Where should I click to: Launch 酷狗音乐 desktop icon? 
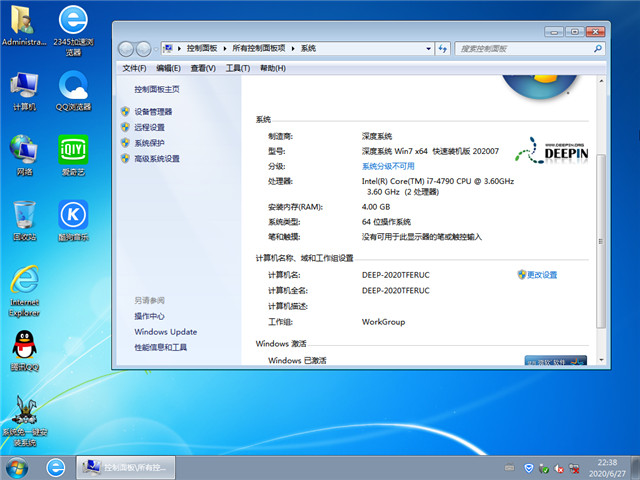73,221
